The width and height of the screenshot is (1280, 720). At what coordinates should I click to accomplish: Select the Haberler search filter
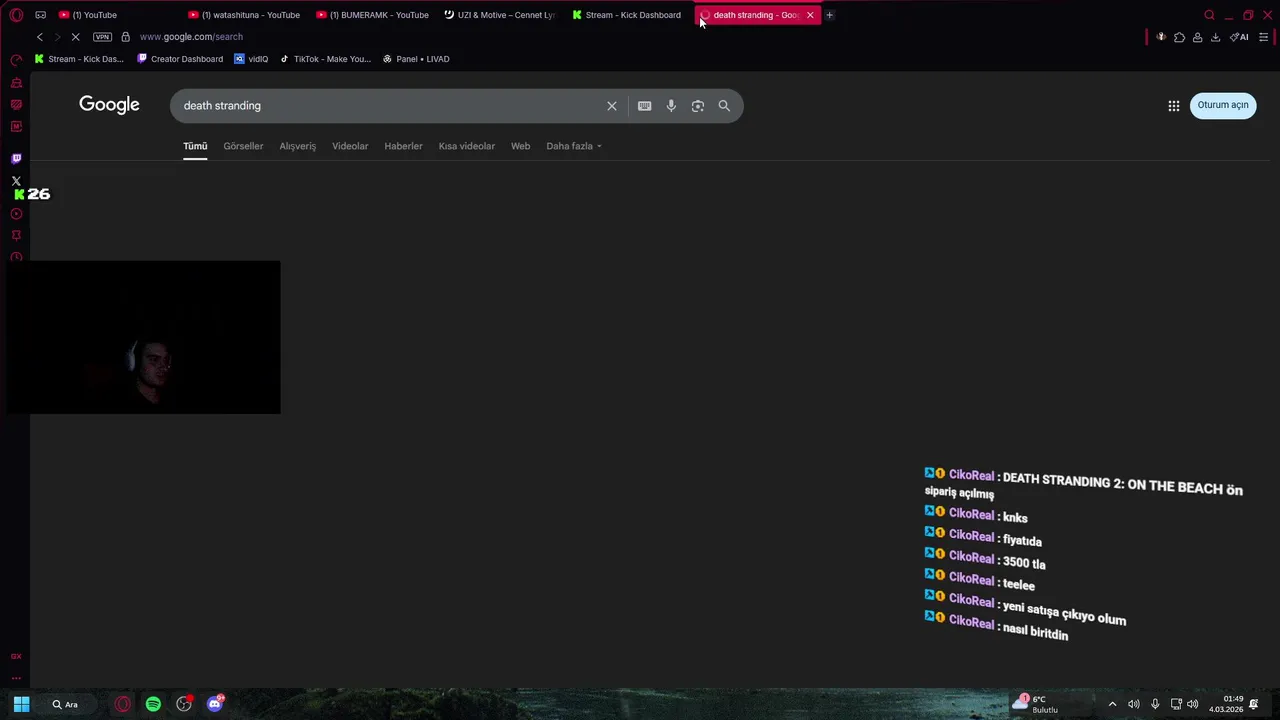pos(403,146)
